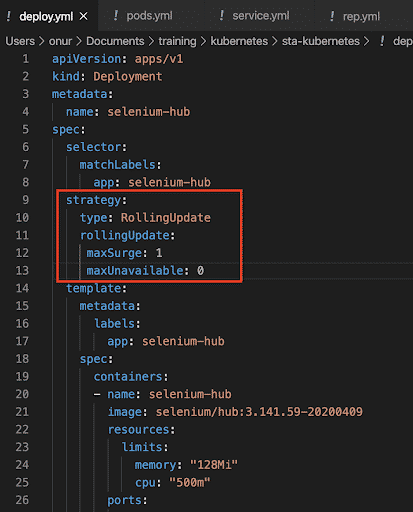The image size is (413, 512).
Task: Click line number 9 in gutter
Action: (x=26, y=200)
